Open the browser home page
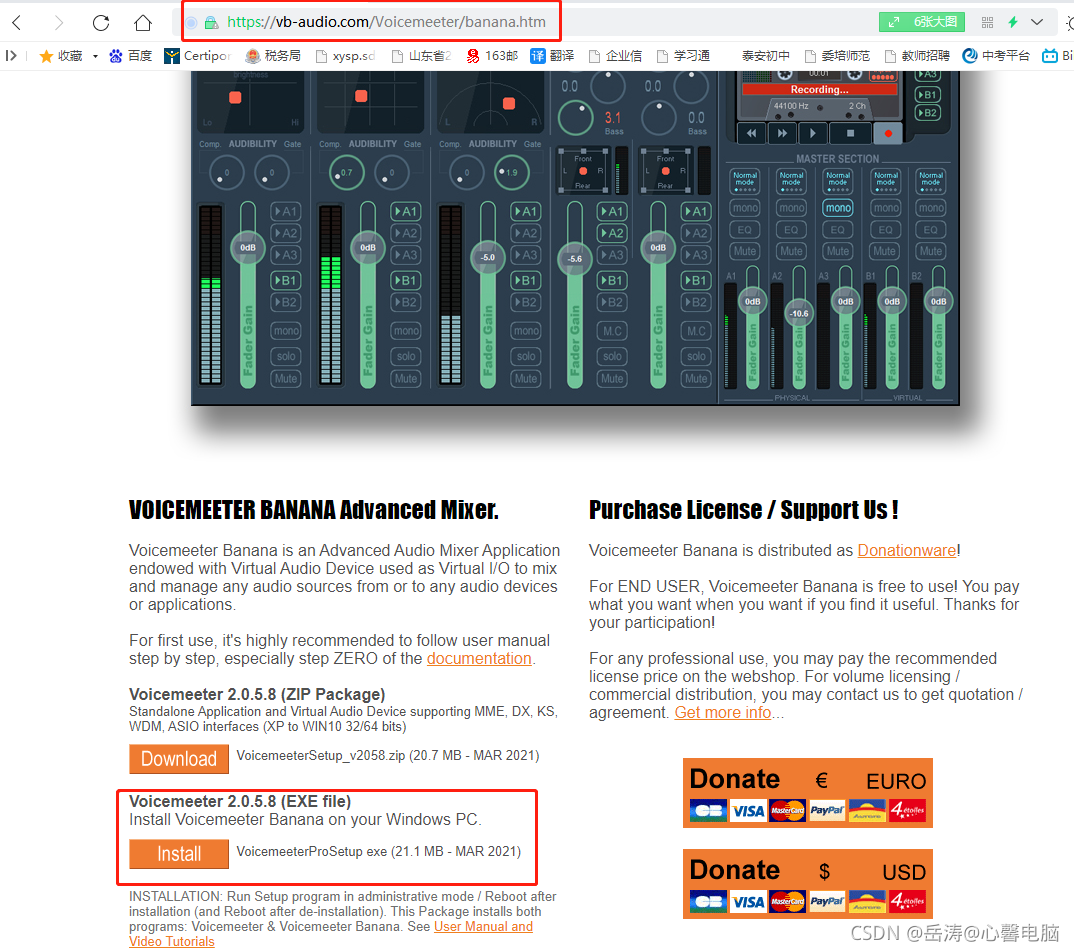The height and width of the screenshot is (951, 1074). click(142, 23)
